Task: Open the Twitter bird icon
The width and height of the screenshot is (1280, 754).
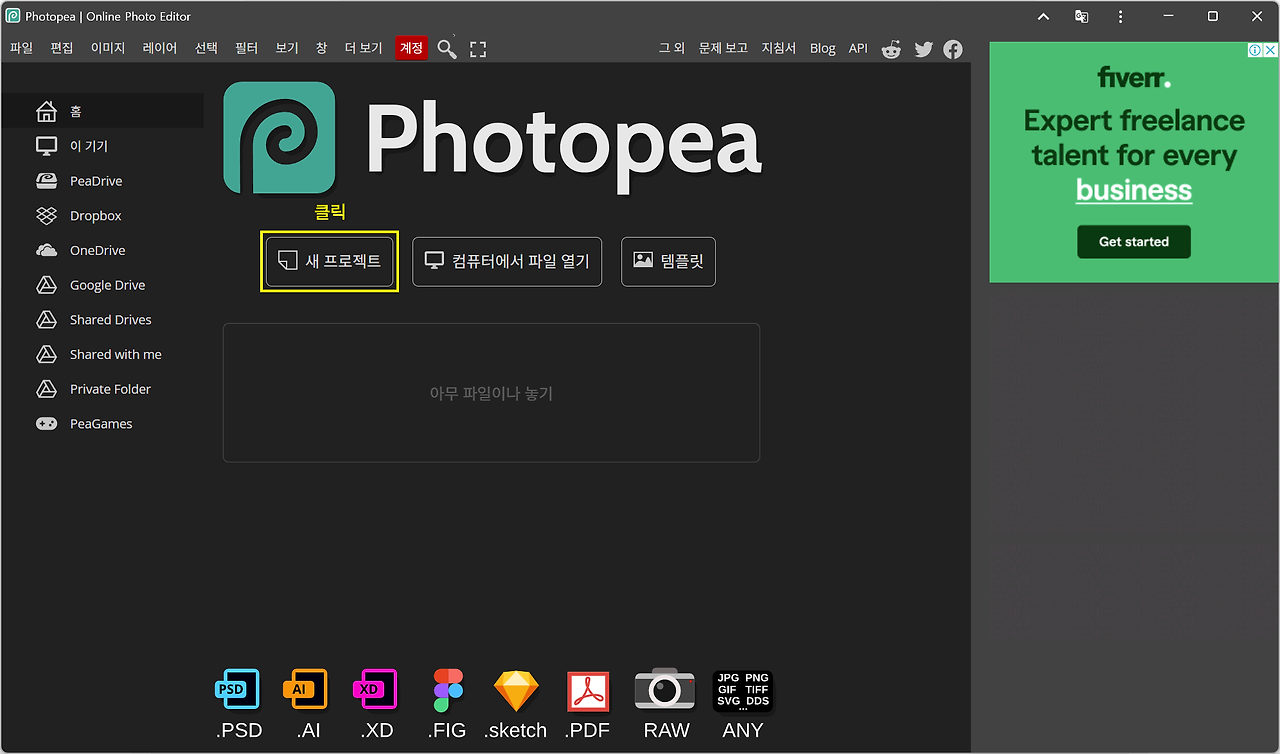Action: pos(923,49)
